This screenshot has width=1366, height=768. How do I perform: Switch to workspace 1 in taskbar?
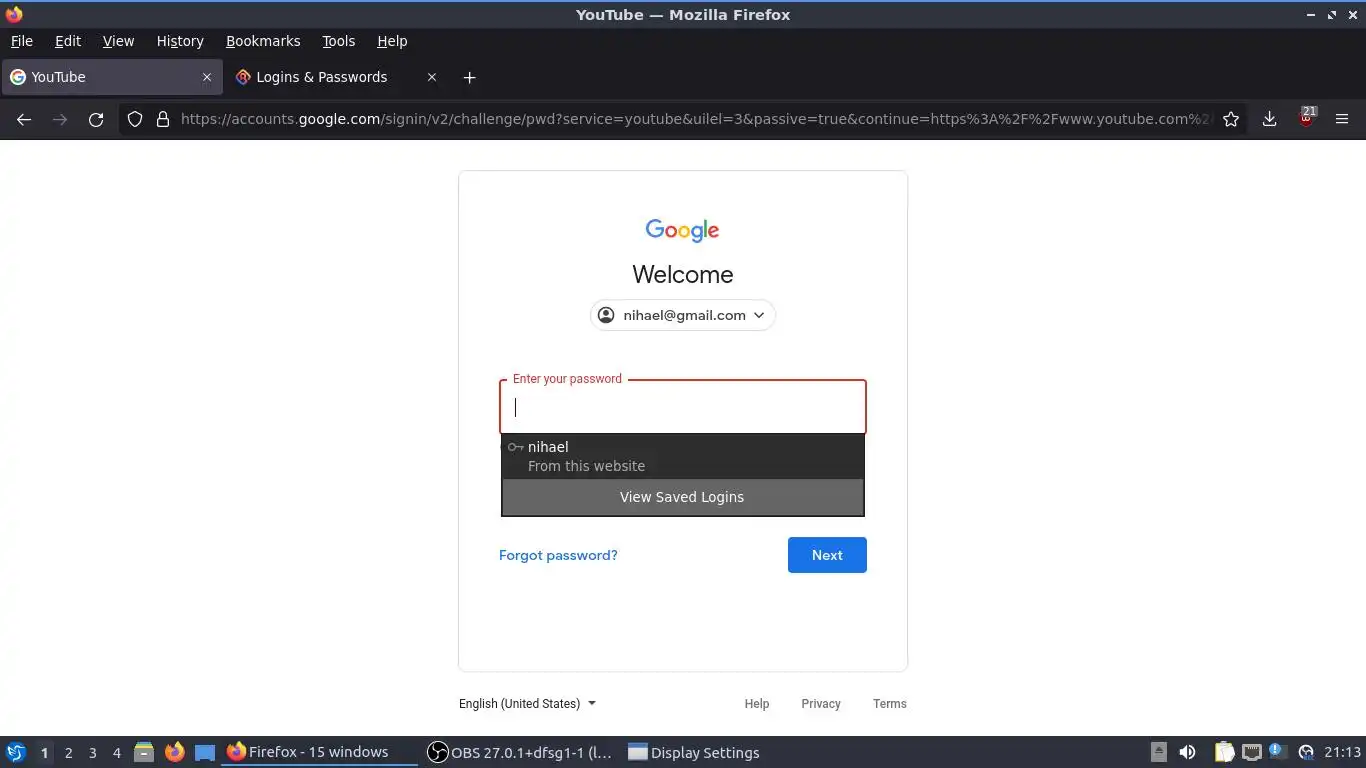click(44, 753)
